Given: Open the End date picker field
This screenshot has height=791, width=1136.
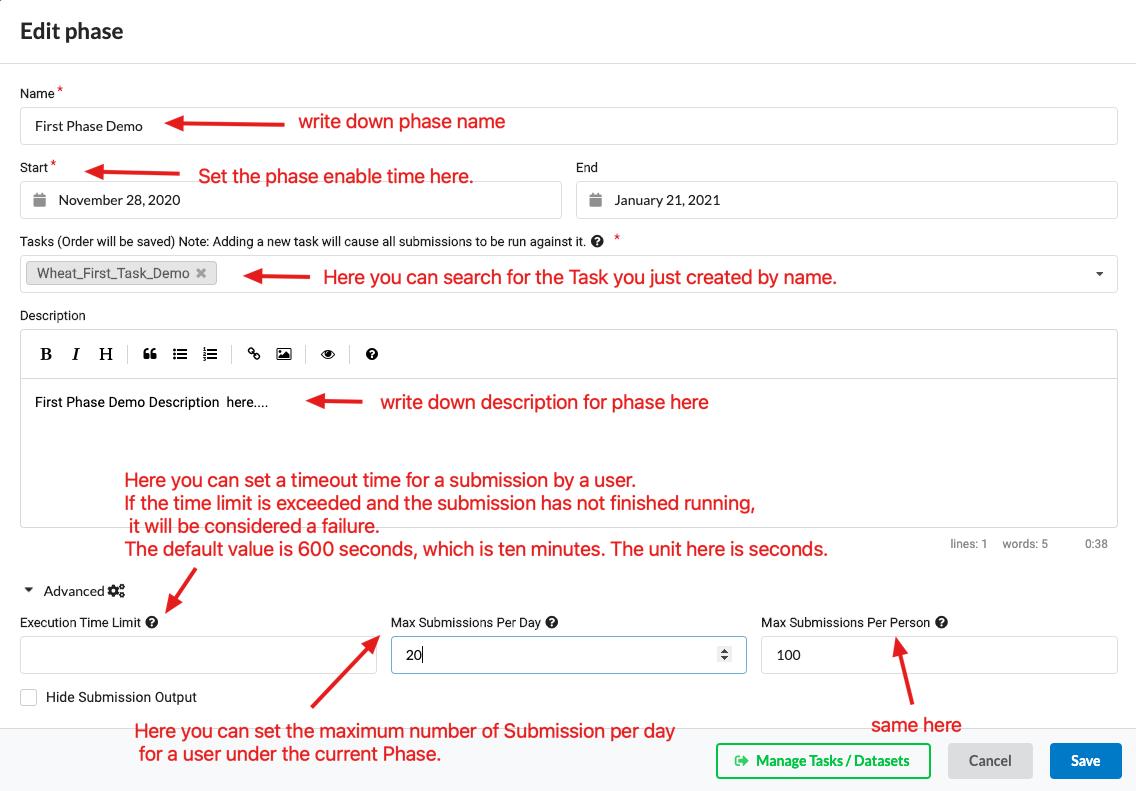Looking at the screenshot, I should (846, 200).
